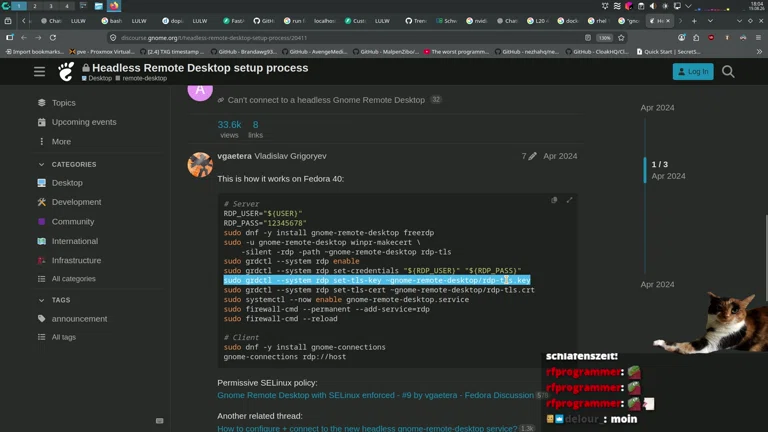Go forward in browser navigation
This screenshot has height=432, width=768.
point(38,38)
